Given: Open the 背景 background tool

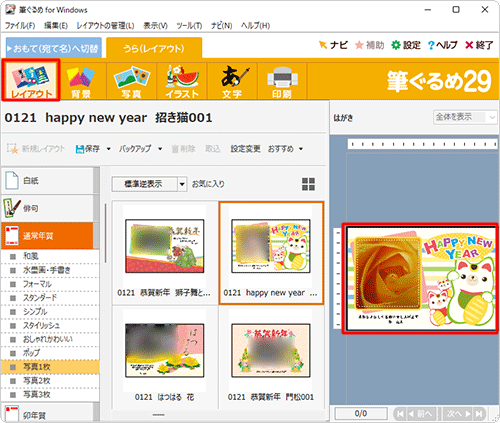Looking at the screenshot, I should (x=81, y=81).
